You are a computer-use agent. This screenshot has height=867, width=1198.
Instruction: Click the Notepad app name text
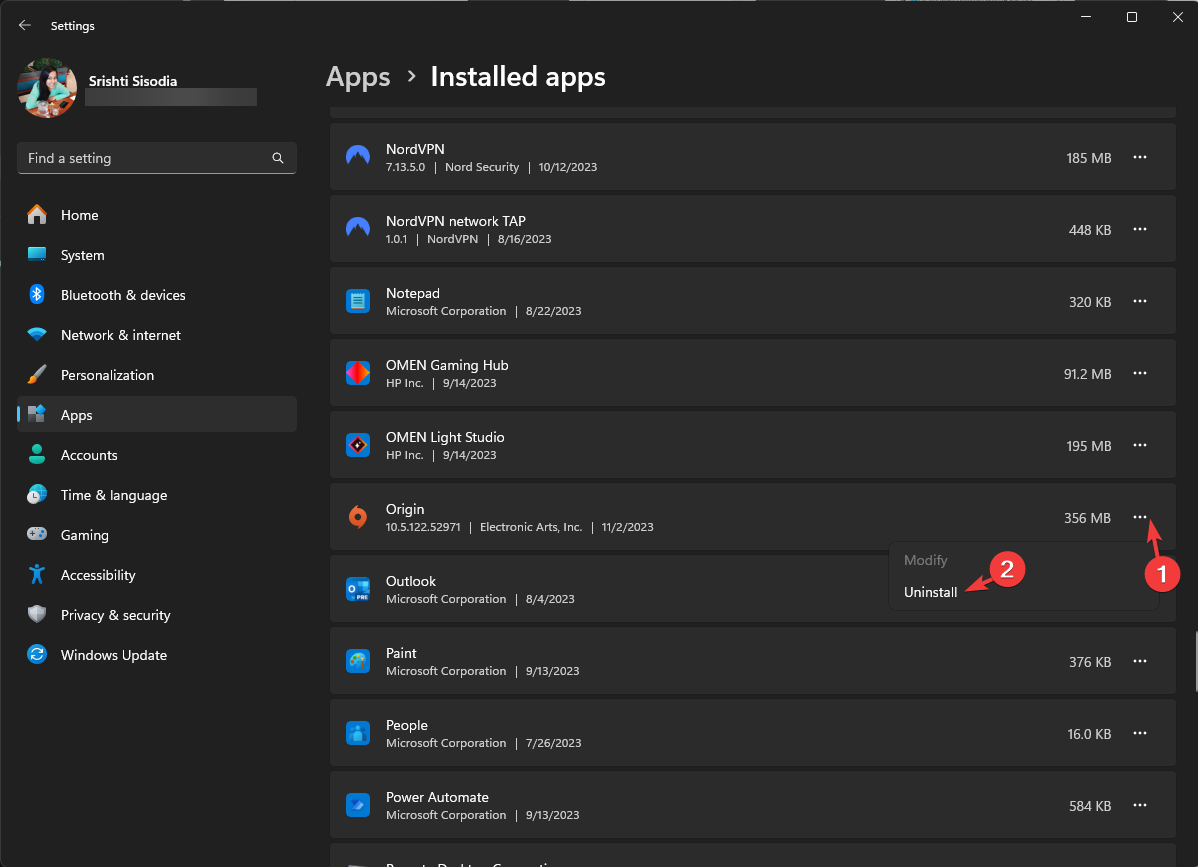pos(413,293)
